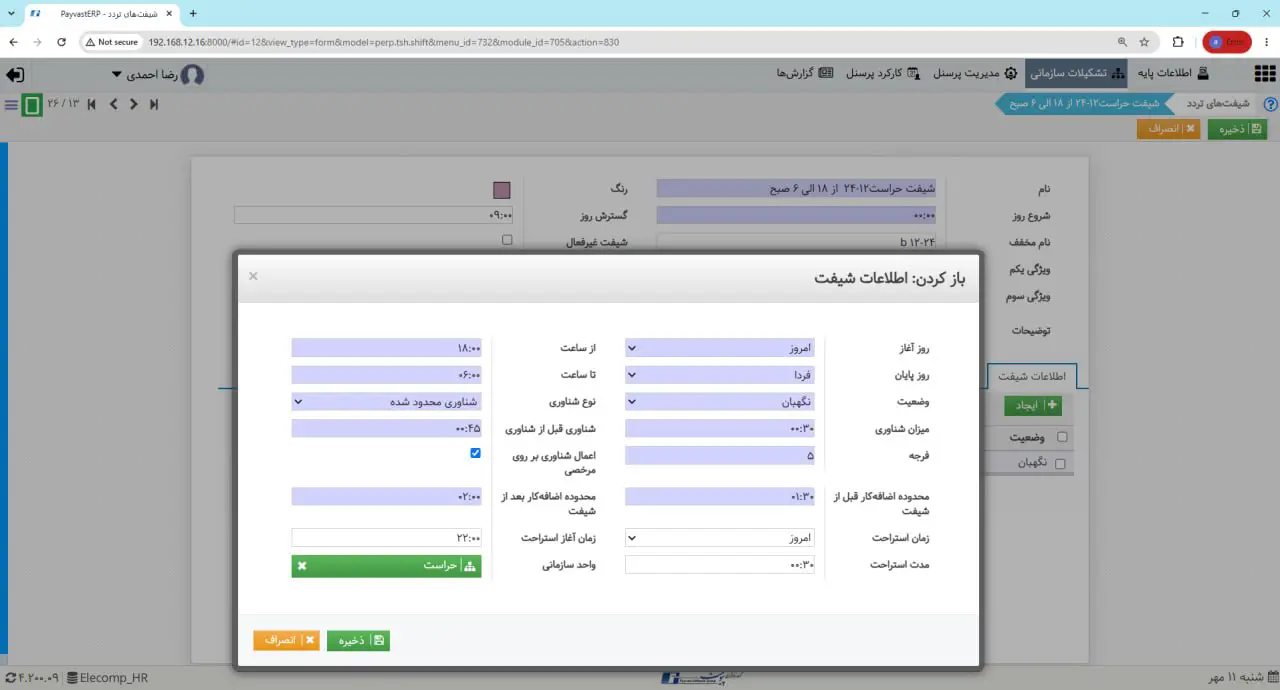Click the فرجه field showing 5
This screenshot has width=1280, height=690.
tap(720, 455)
